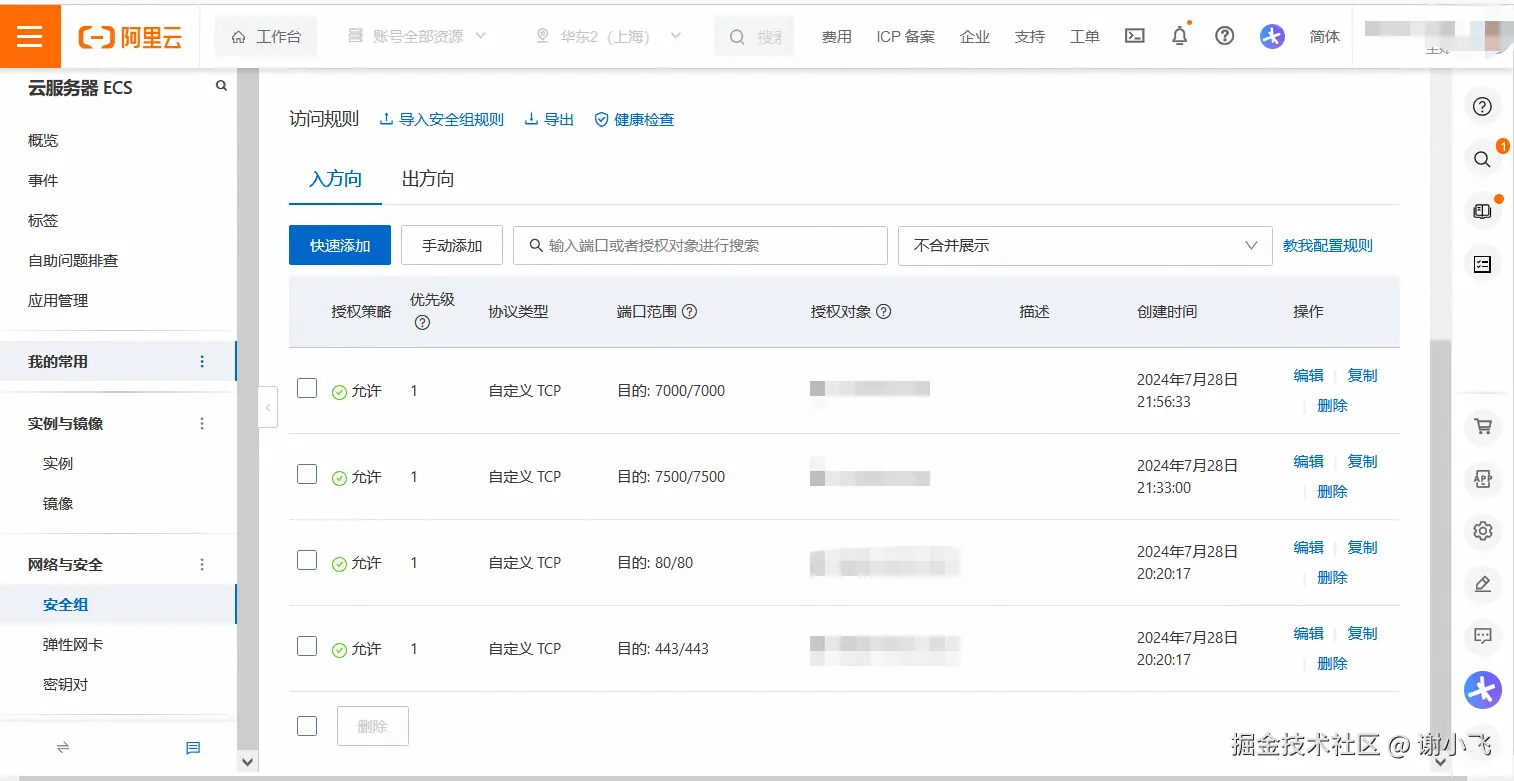Screen dimensions: 1514x781
Task: Delete the port 80/80 rule
Action: (x=1333, y=577)
